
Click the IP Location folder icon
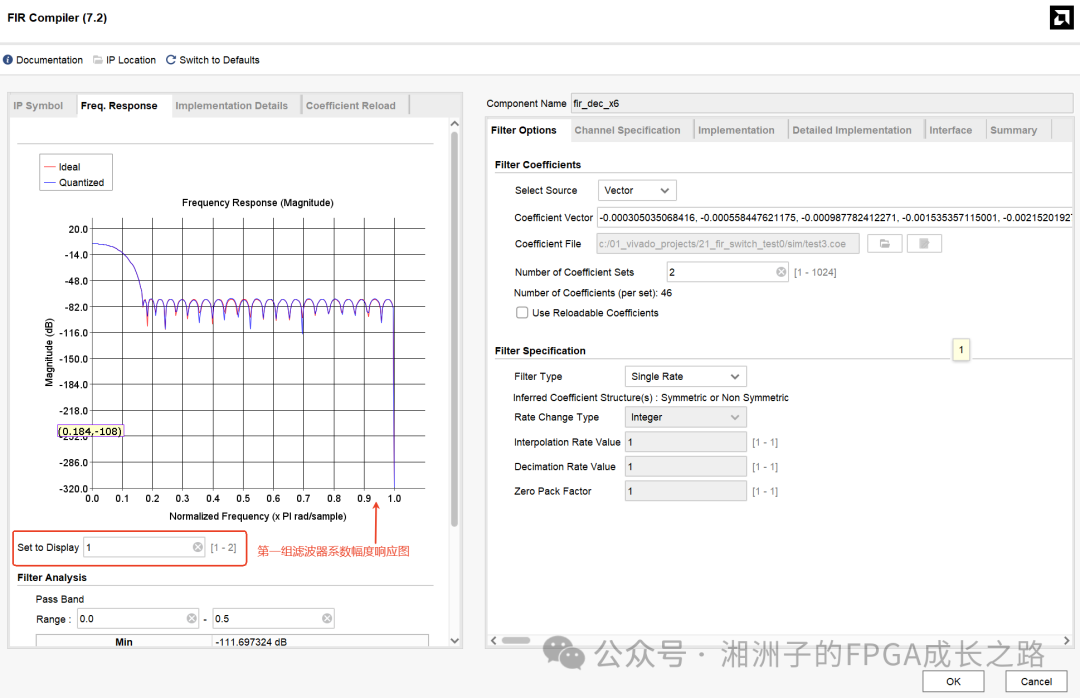coord(98,60)
